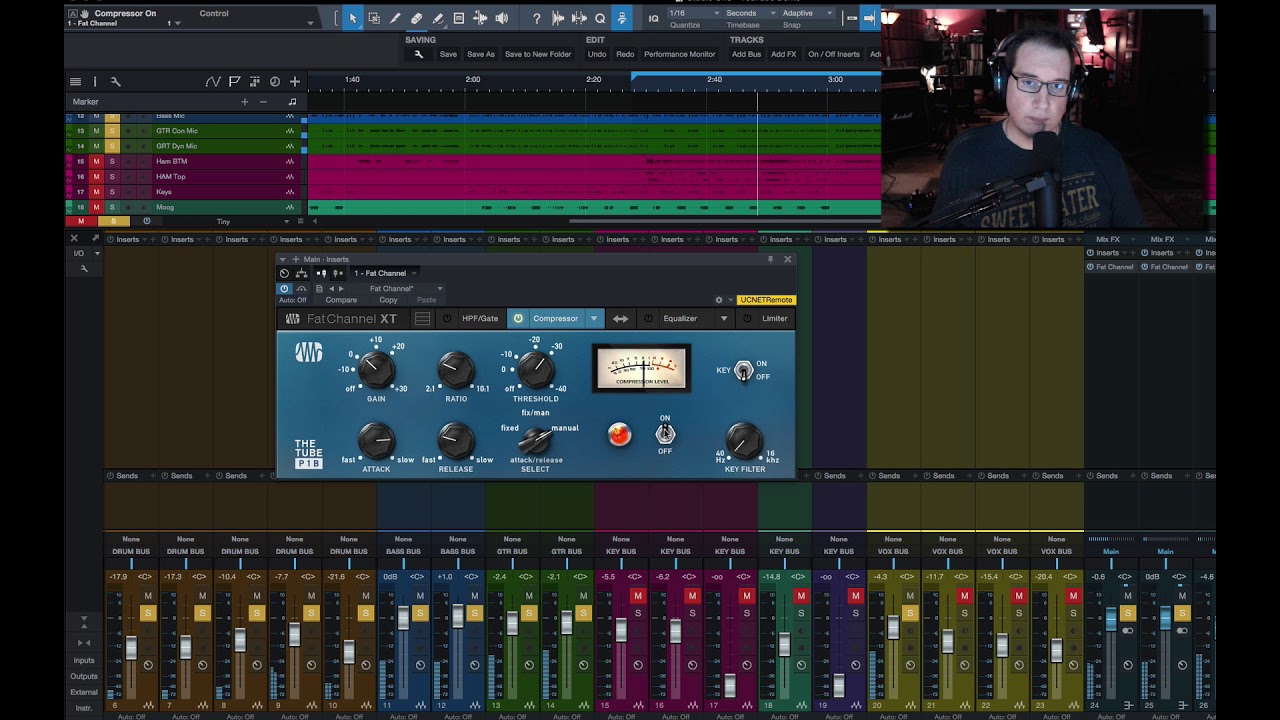Open plugin gear settings icon
The height and width of the screenshot is (720, 1280).
pyautogui.click(x=718, y=300)
